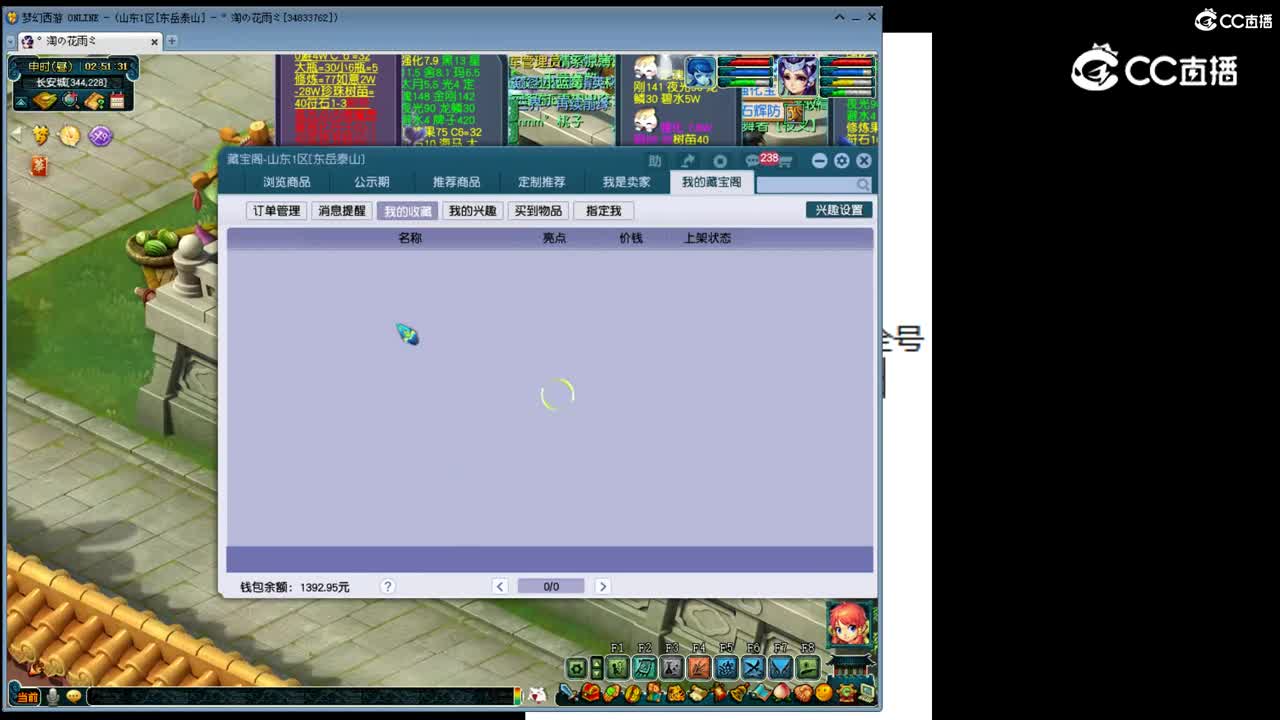Select the 我的藏宝阁 tab

pyautogui.click(x=711, y=182)
